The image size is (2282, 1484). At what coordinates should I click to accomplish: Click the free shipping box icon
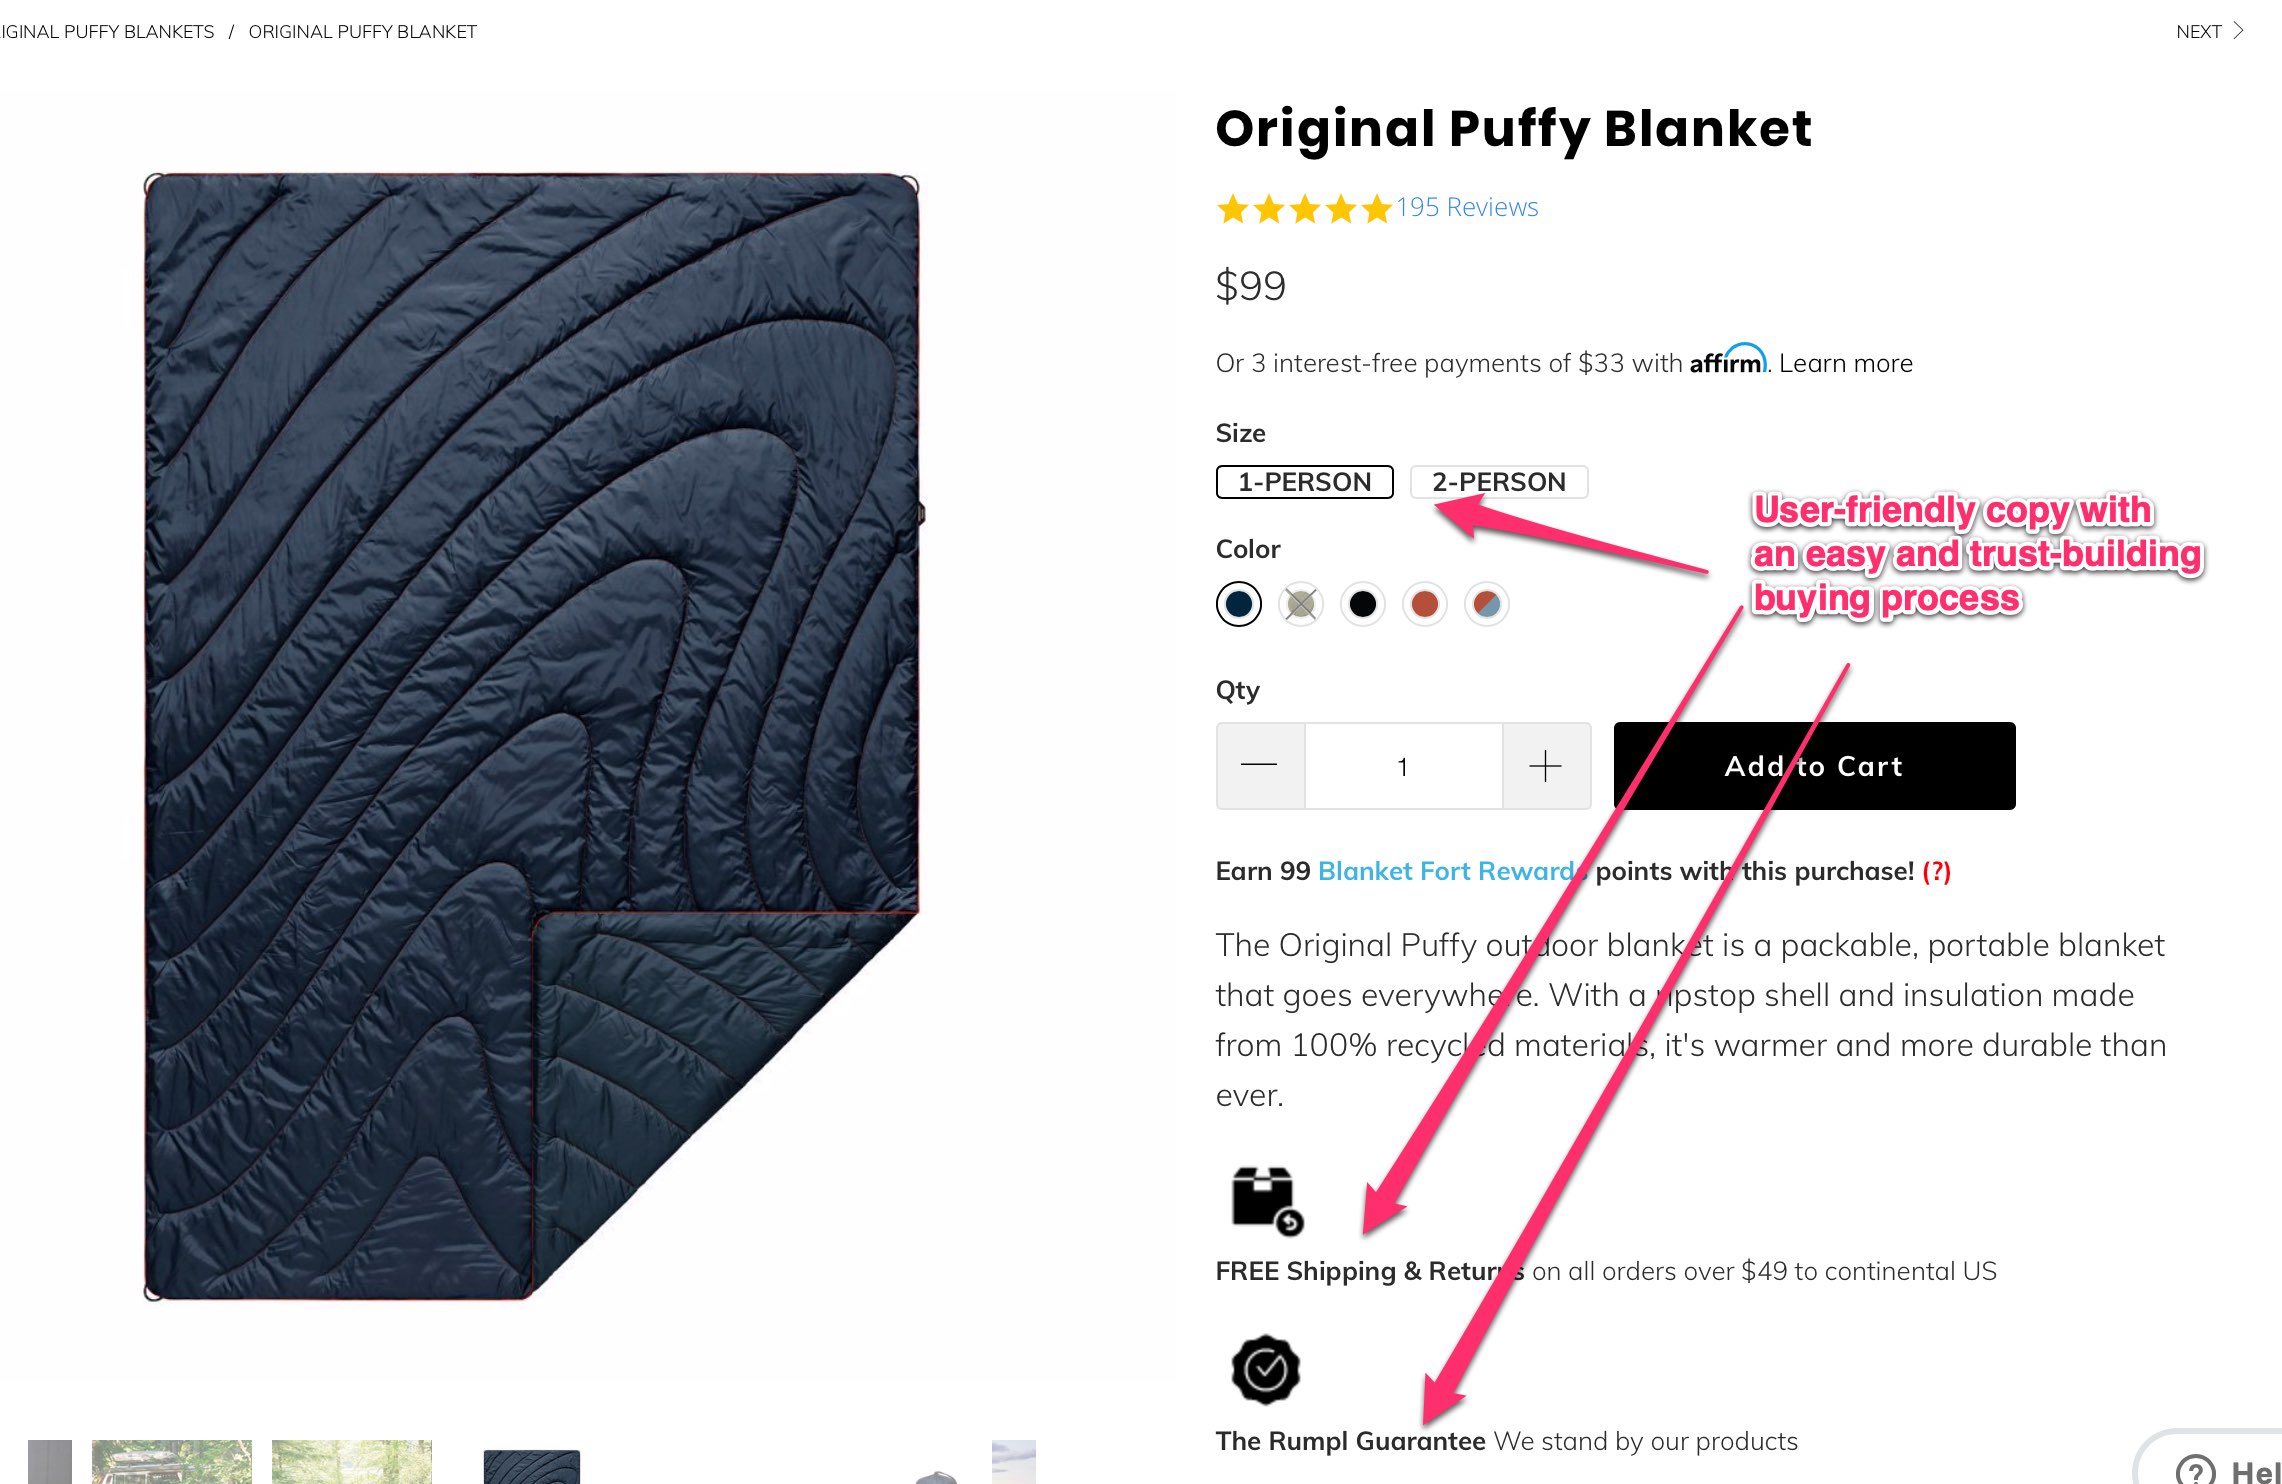(x=1266, y=1200)
